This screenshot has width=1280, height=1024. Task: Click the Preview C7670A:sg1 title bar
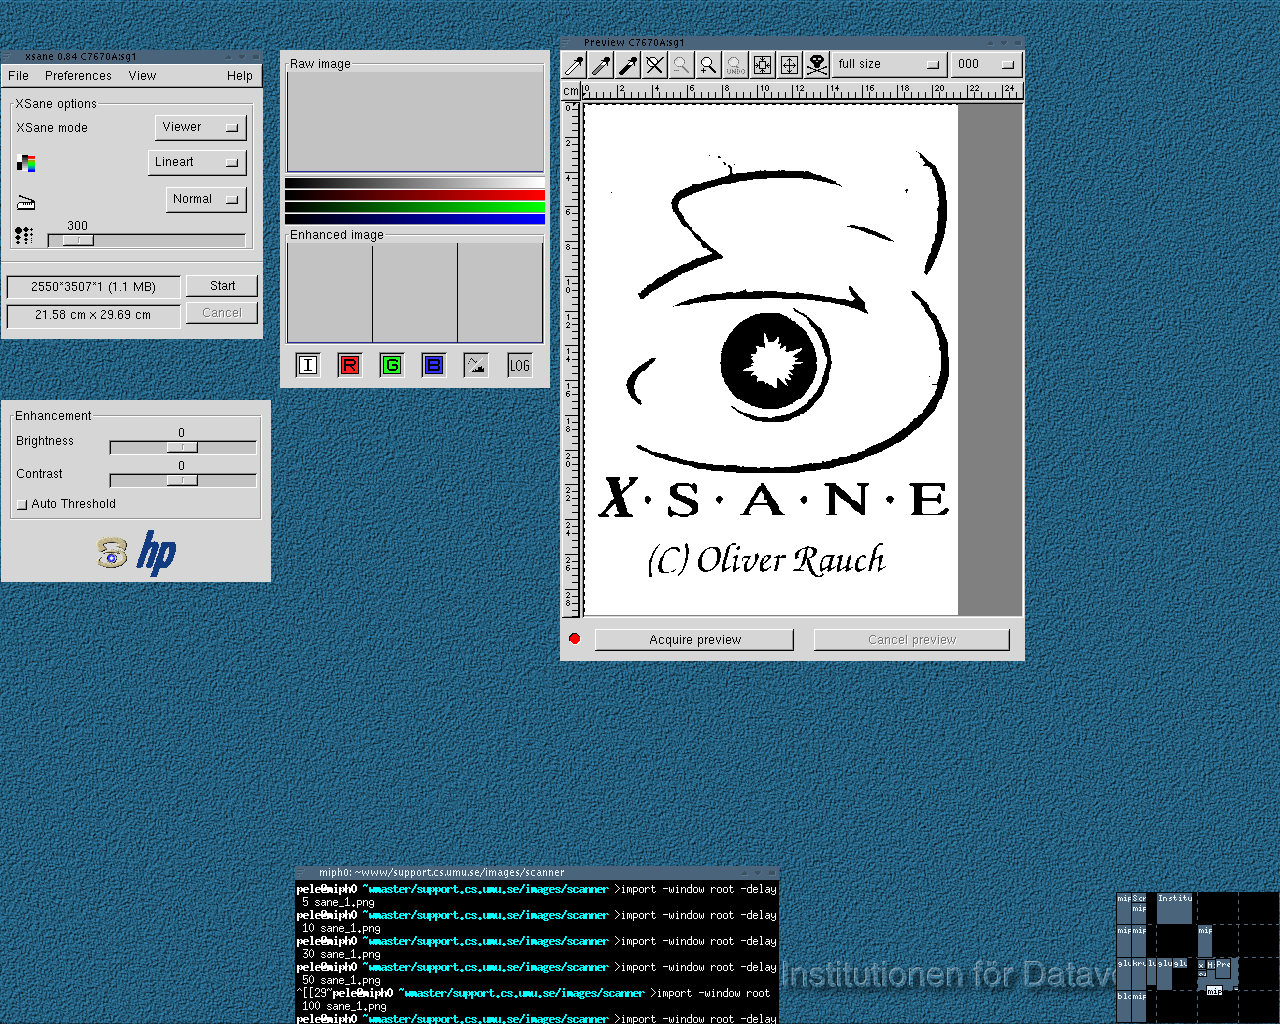coord(792,43)
